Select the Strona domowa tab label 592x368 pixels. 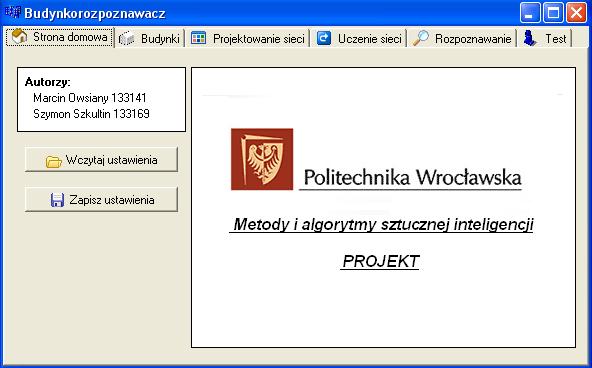tap(70, 37)
